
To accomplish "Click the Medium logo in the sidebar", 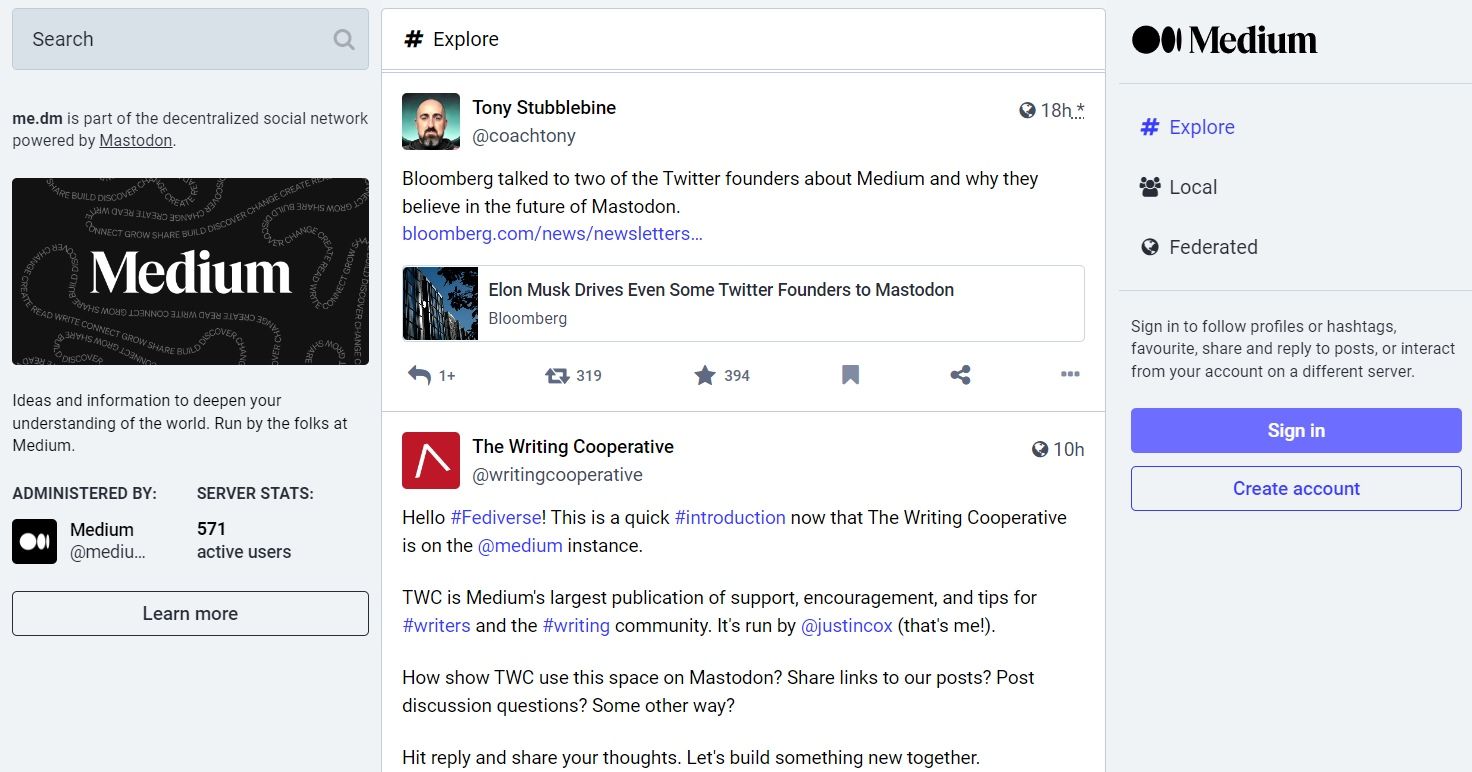I will (1223, 40).
